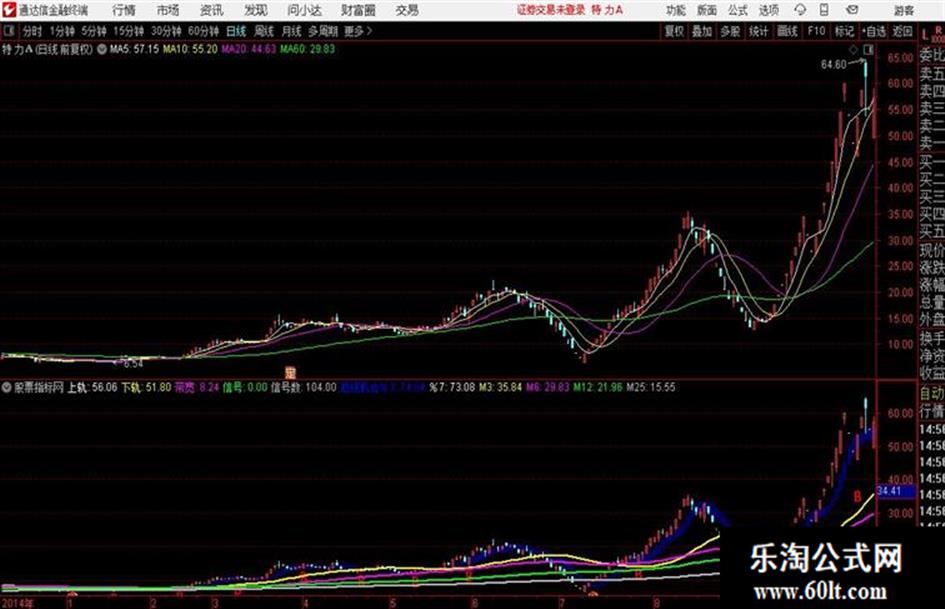The image size is (945, 609).
Task: Expand the main chart indicator dropdown beside 特力A
Action: (x=102, y=49)
